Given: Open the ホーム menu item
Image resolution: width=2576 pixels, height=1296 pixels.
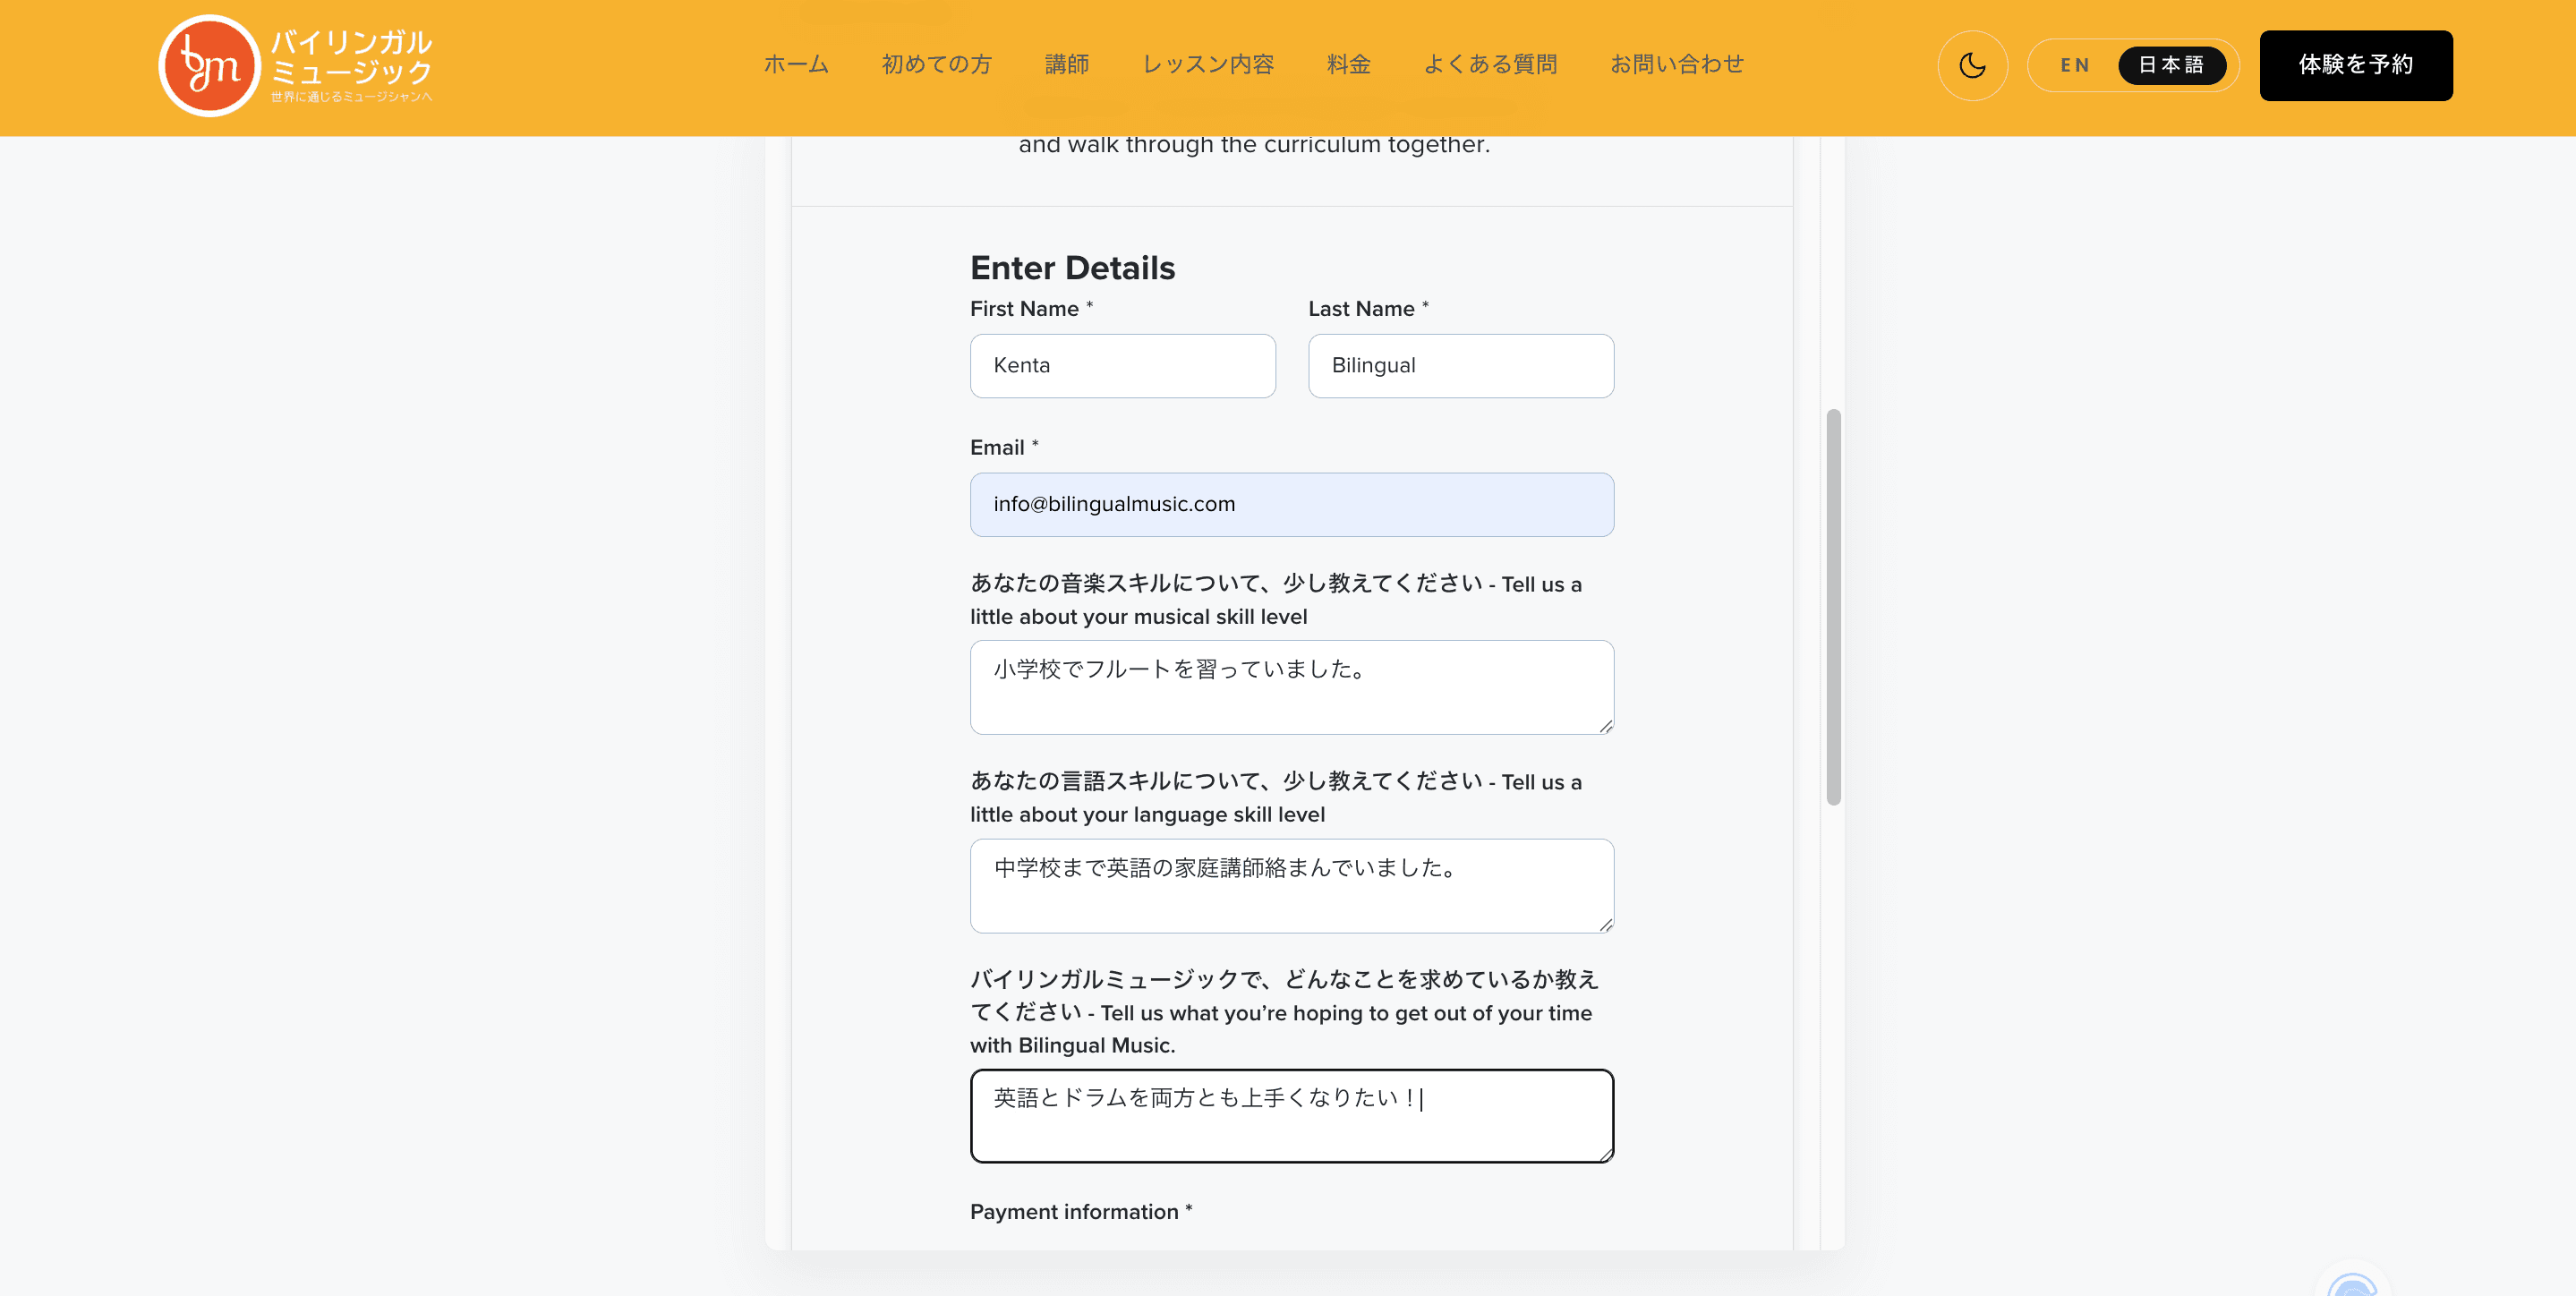Looking at the screenshot, I should [796, 64].
